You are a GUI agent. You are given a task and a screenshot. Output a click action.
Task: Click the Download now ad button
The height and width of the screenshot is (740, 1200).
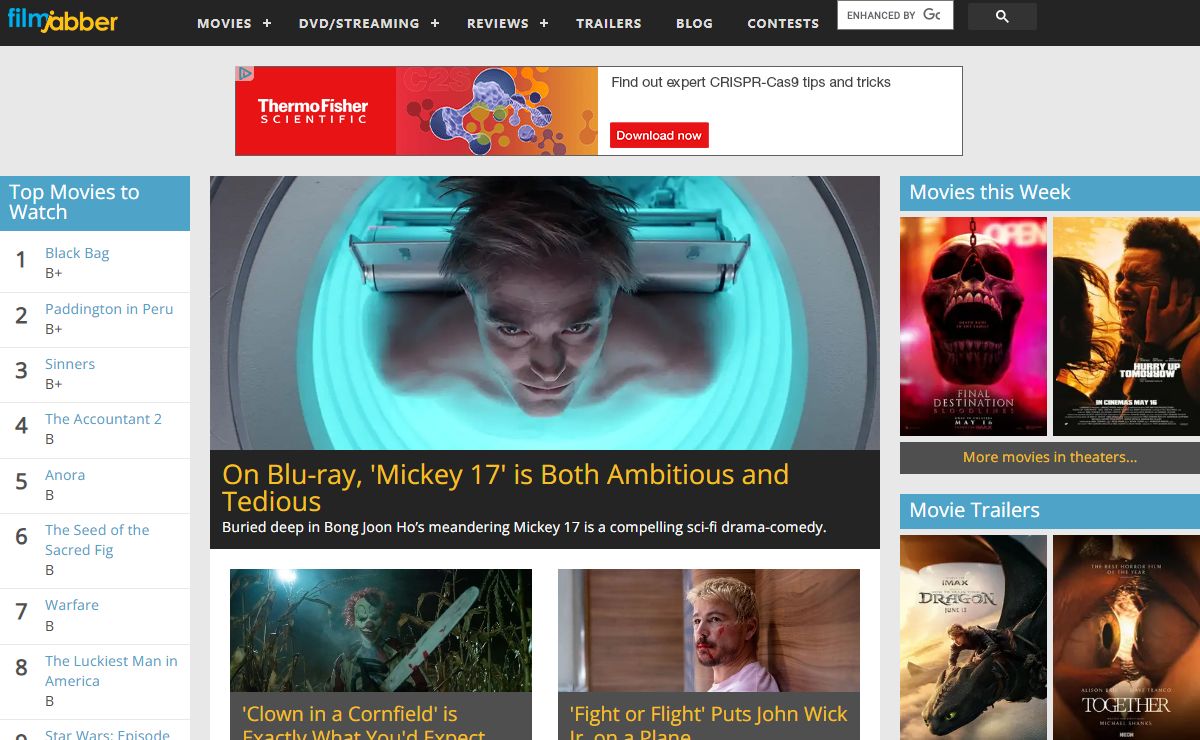coord(659,135)
